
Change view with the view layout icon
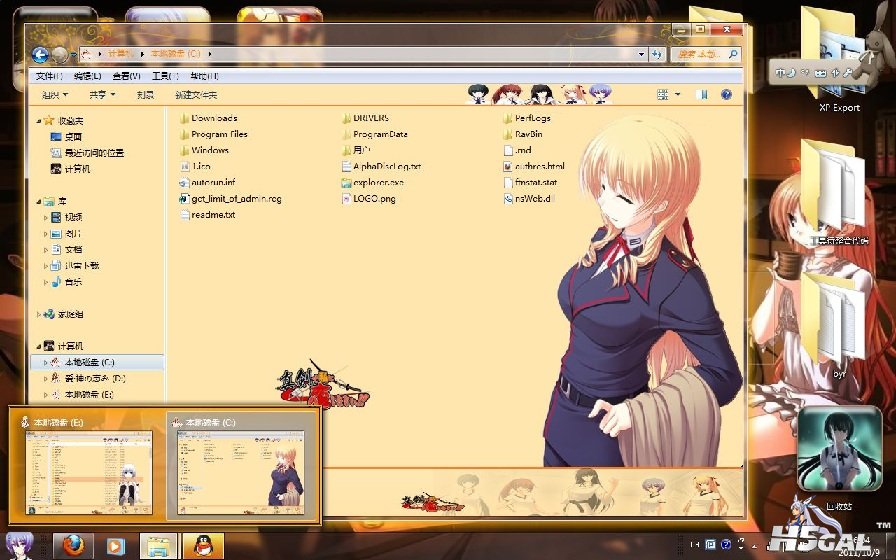point(663,94)
